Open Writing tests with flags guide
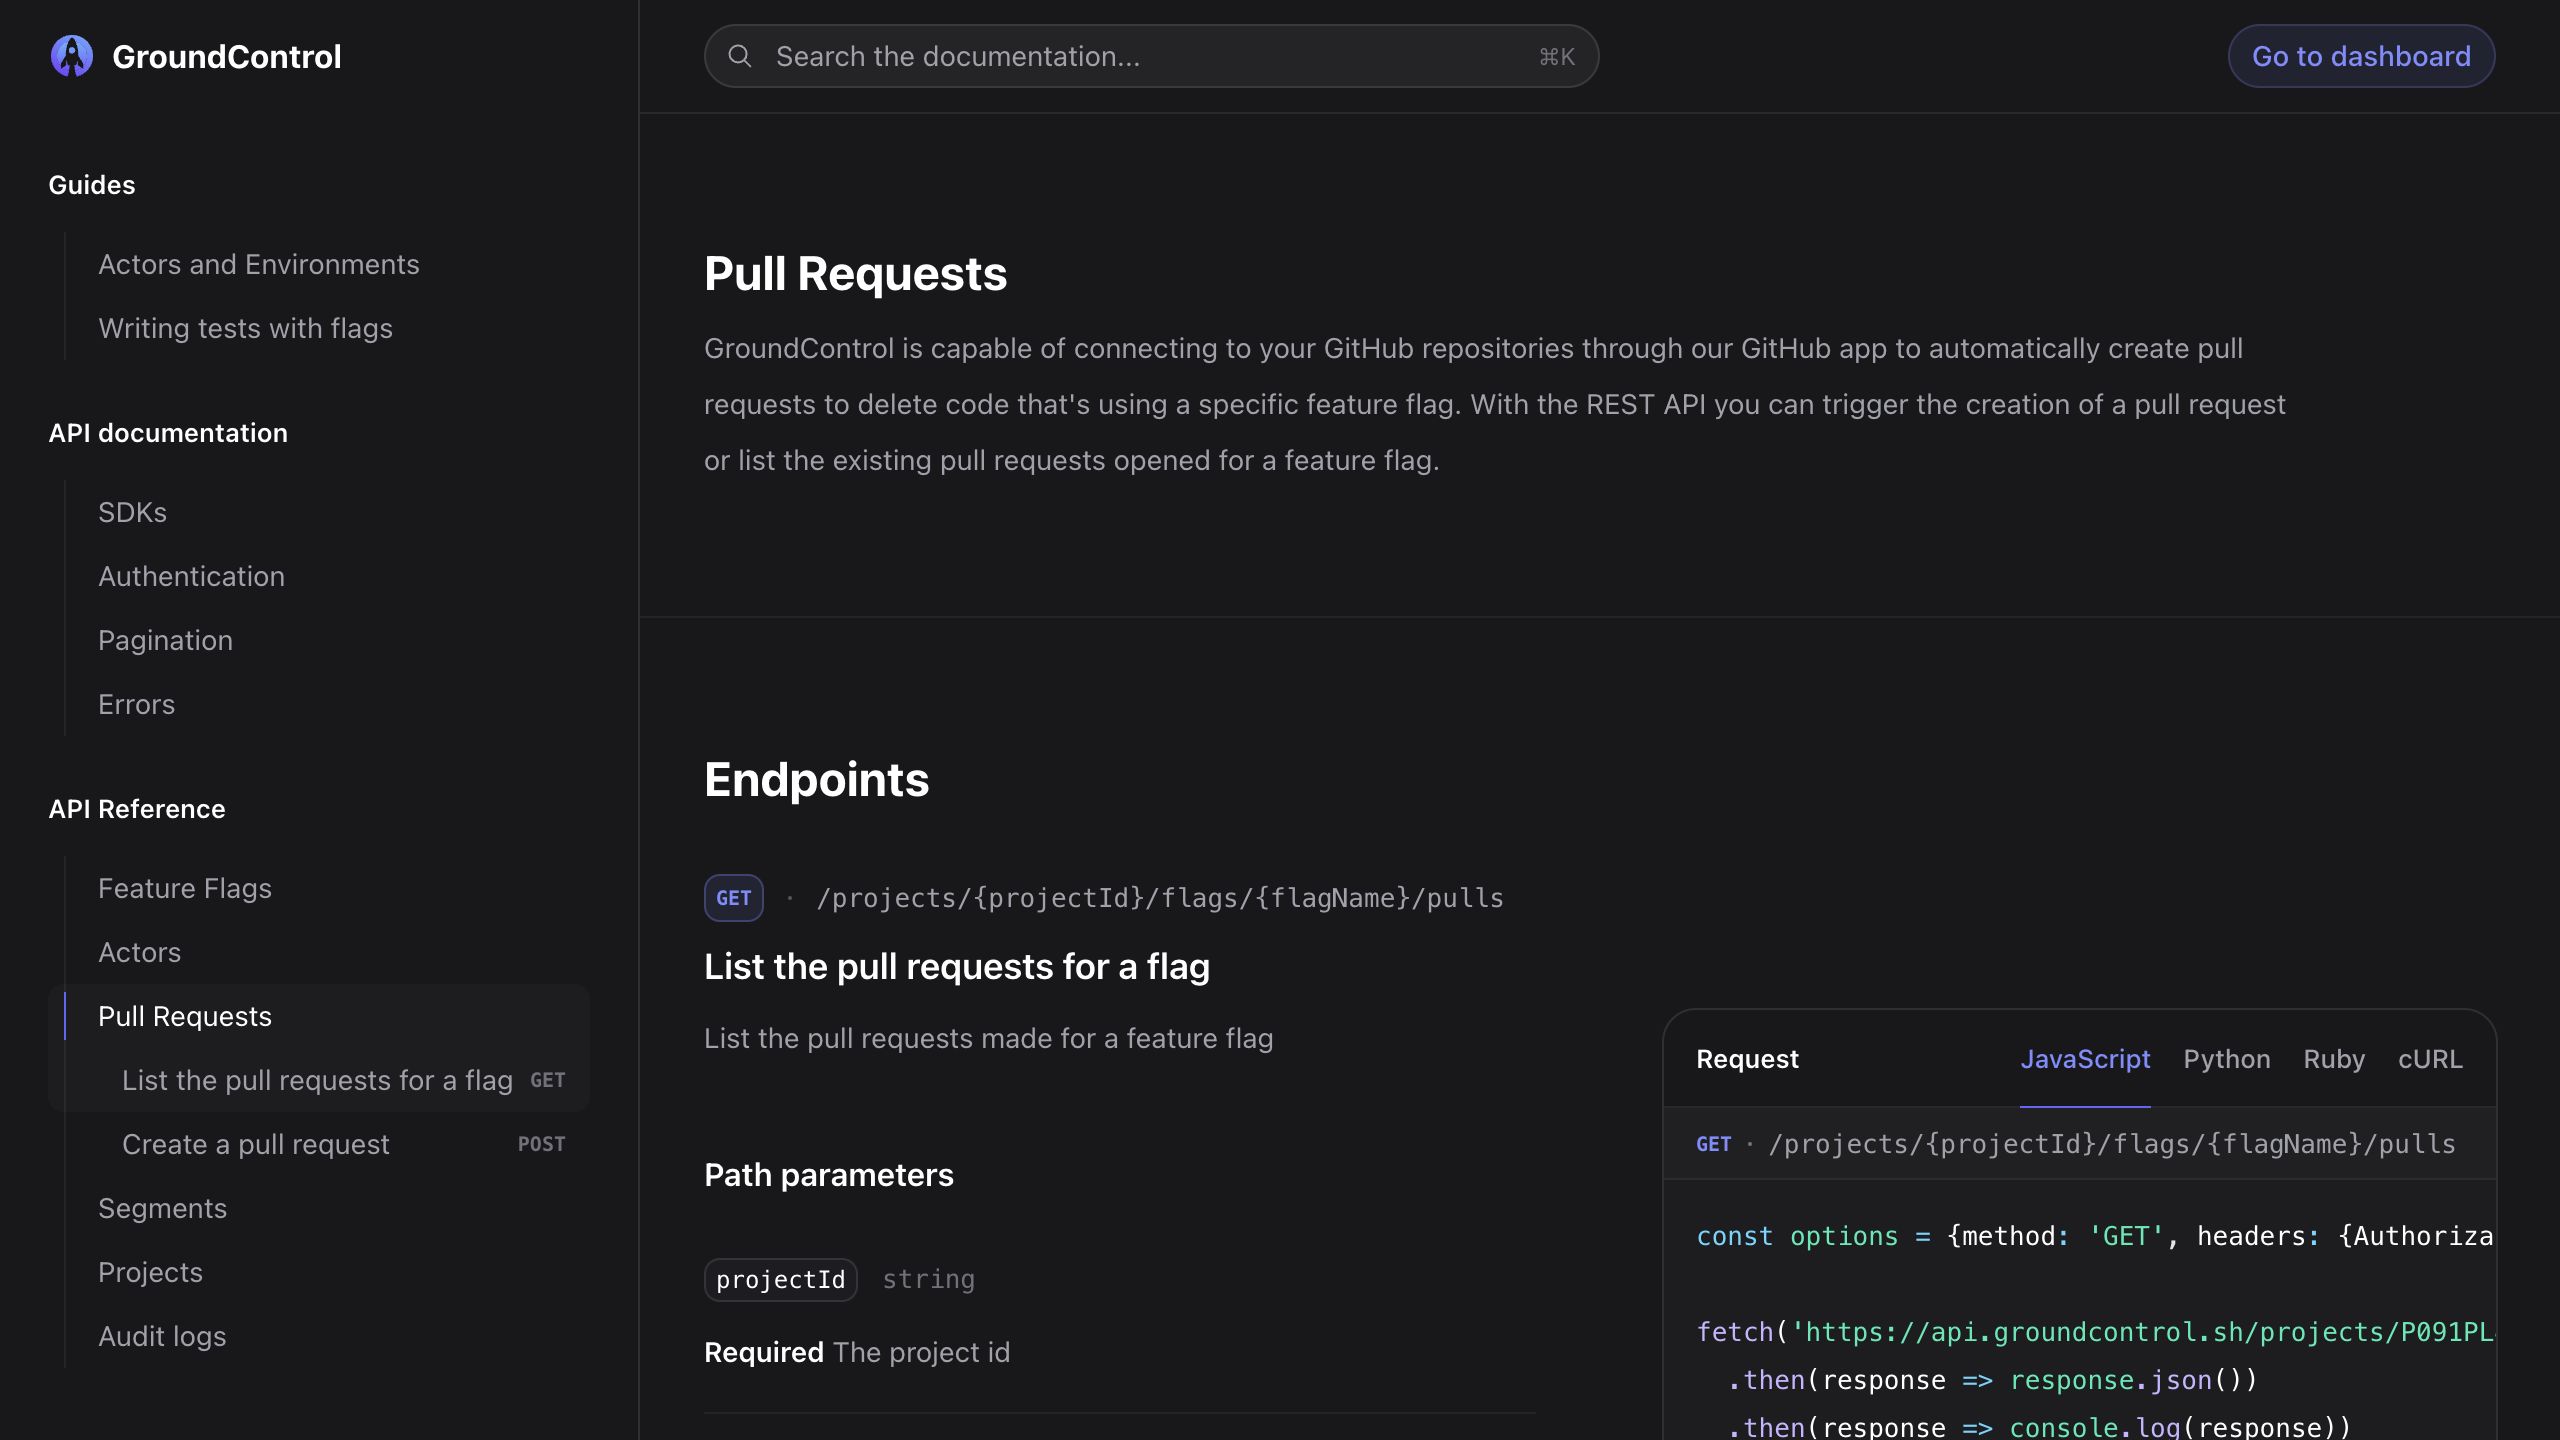Viewport: 2560px width, 1440px height. [245, 328]
